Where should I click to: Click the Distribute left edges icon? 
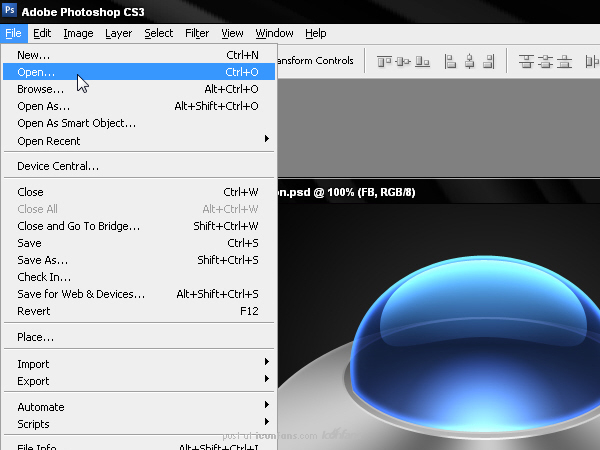tap(592, 61)
